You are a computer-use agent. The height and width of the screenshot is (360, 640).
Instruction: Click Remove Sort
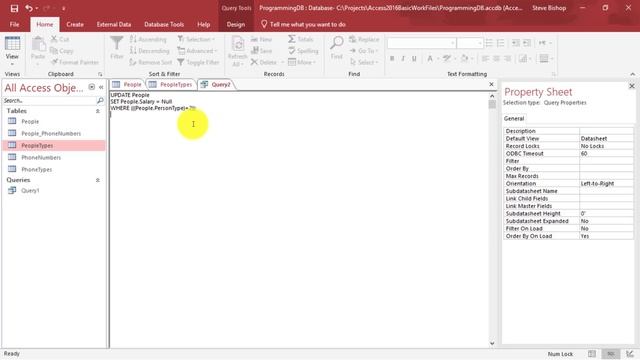point(151,62)
